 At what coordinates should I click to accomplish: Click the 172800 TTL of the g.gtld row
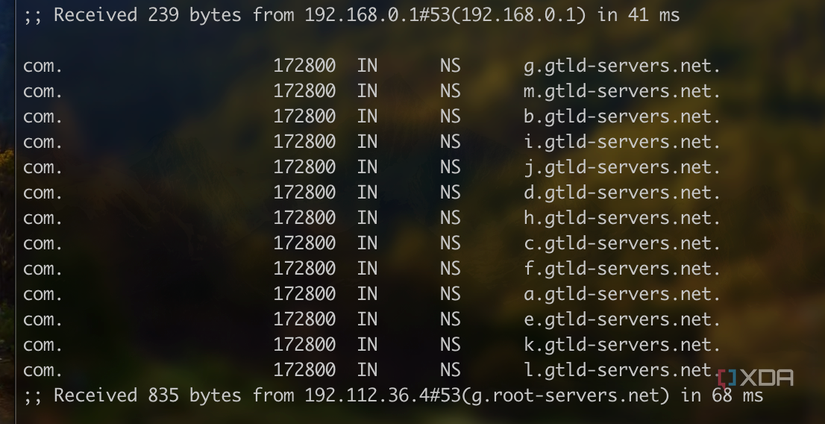[x=304, y=66]
